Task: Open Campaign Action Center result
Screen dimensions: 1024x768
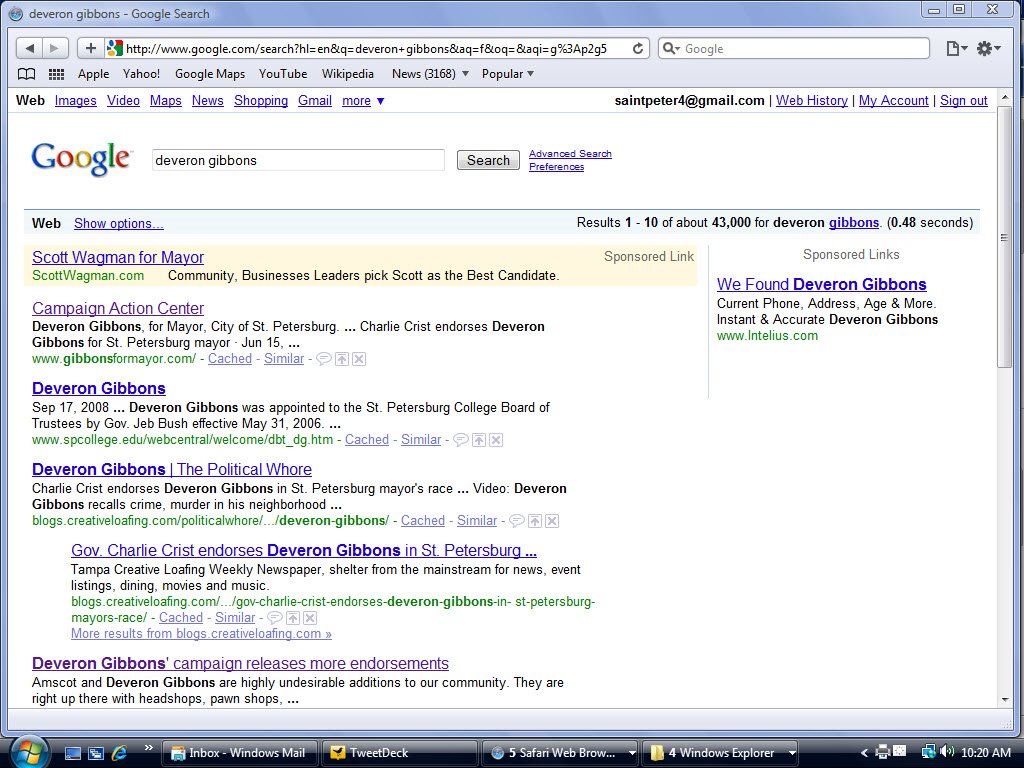Action: (118, 308)
